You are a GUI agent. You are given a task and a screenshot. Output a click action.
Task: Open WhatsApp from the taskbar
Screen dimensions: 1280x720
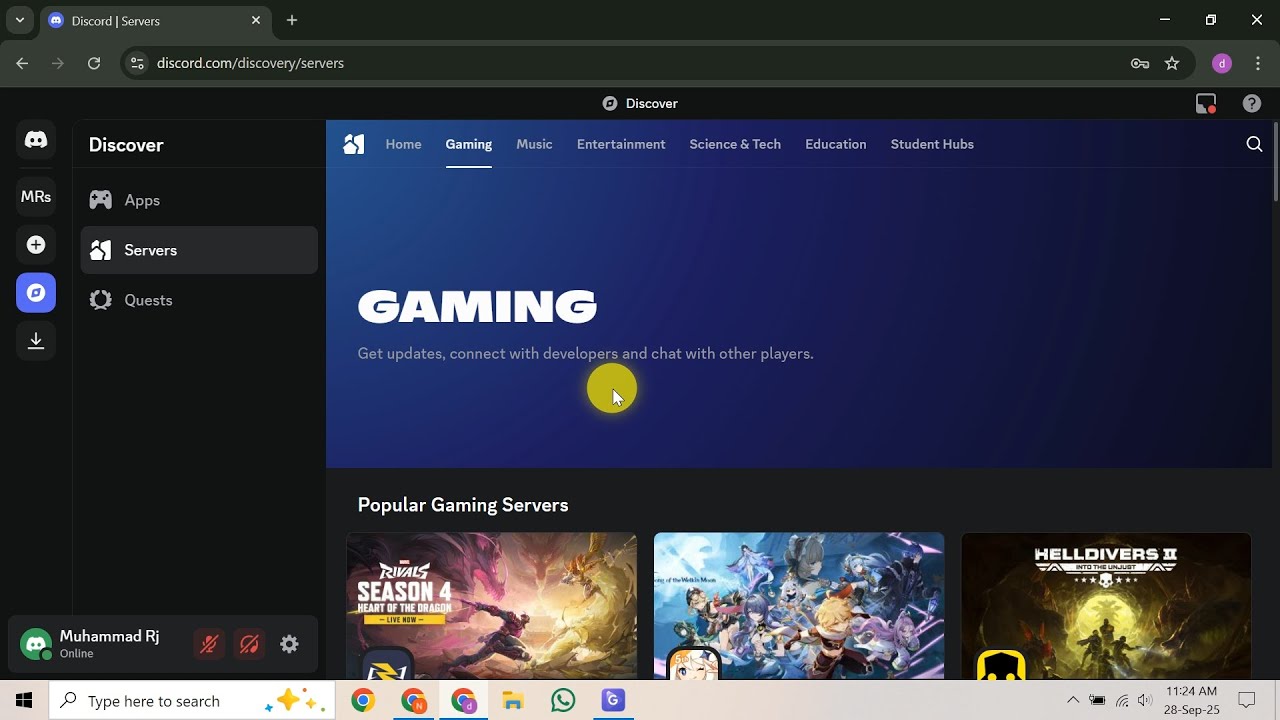pyautogui.click(x=563, y=701)
